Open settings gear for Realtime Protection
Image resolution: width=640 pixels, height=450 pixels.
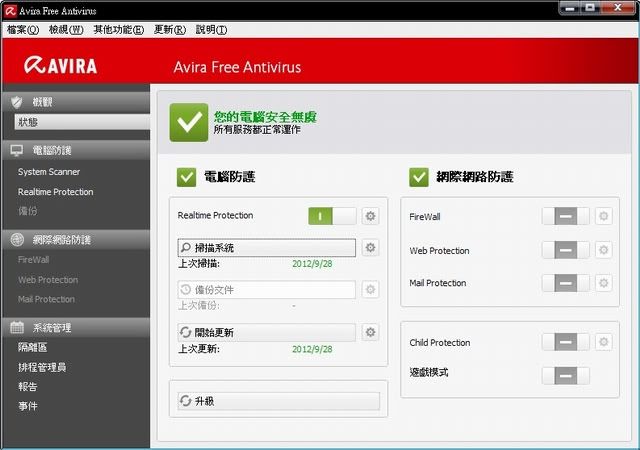[x=370, y=216]
